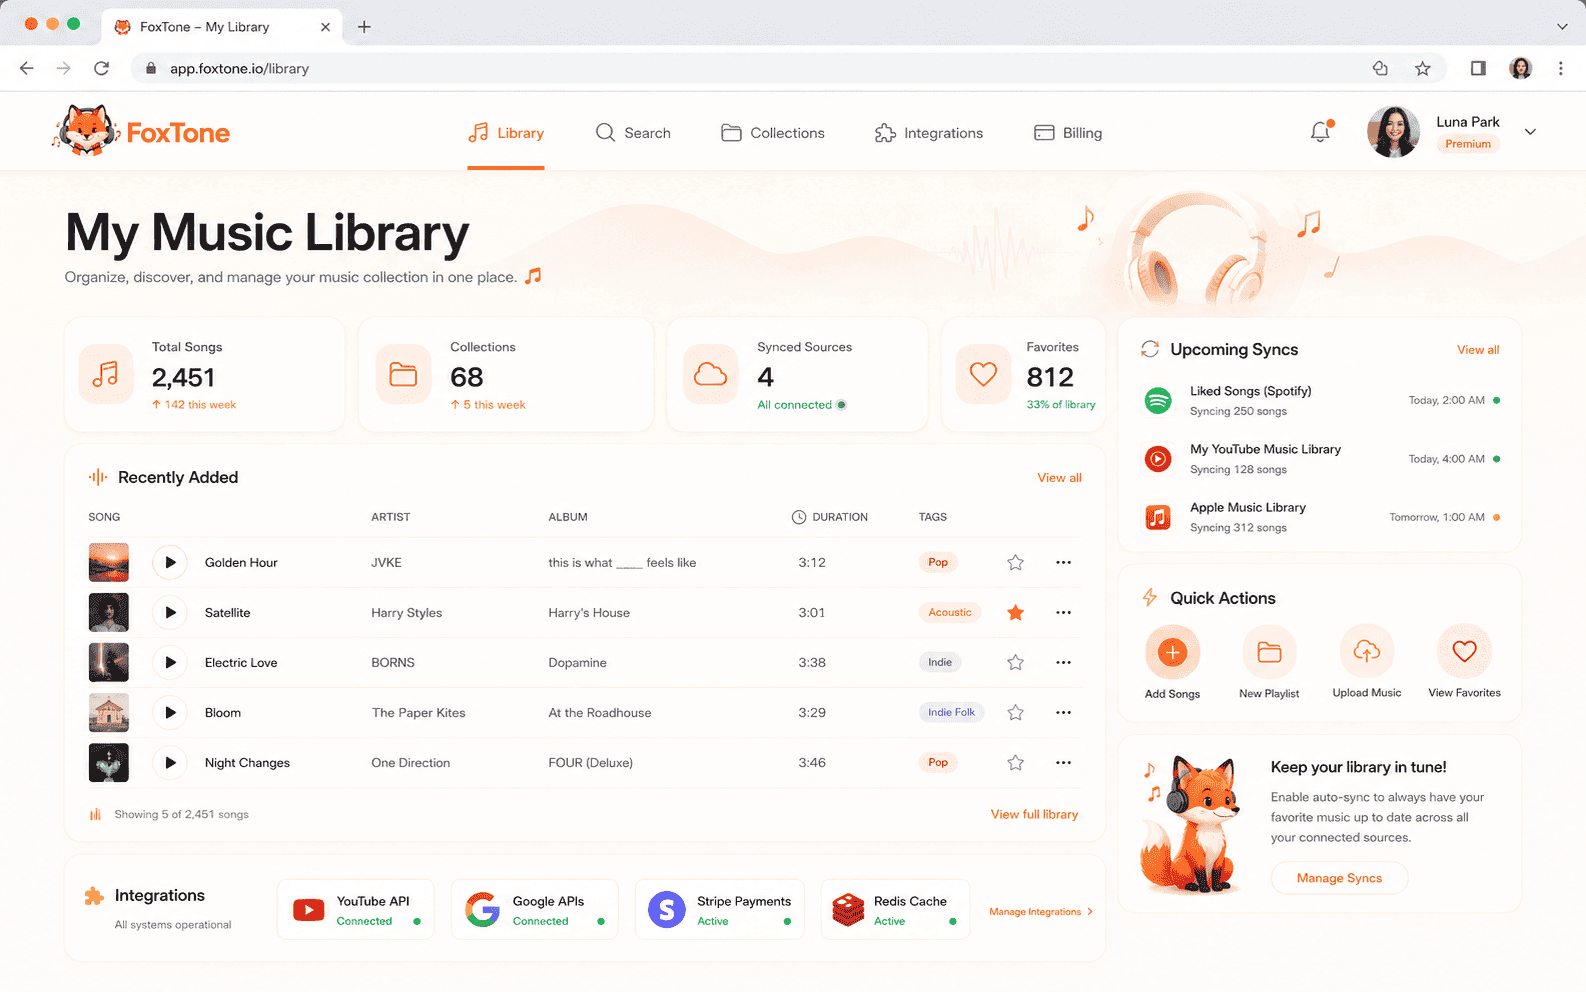Open more options for Golden Hour
Screen dimensions: 1586x992
coord(1063,562)
